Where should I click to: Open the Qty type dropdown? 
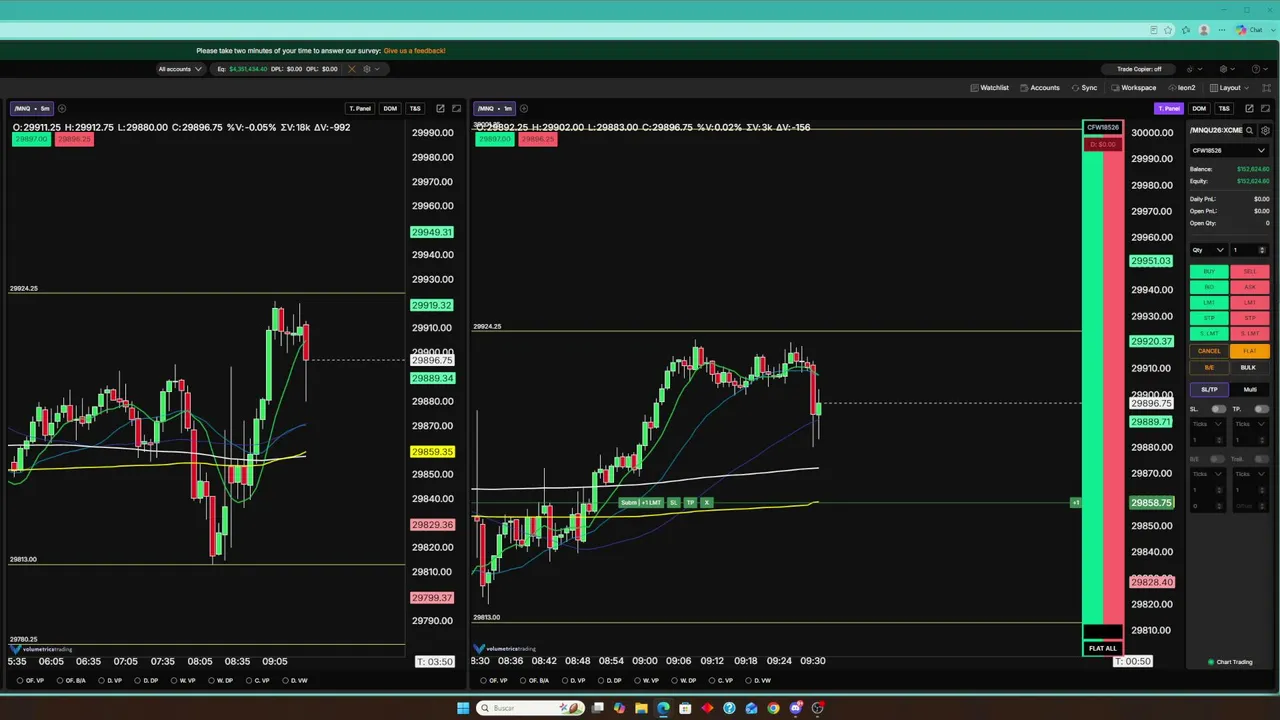pos(1208,250)
